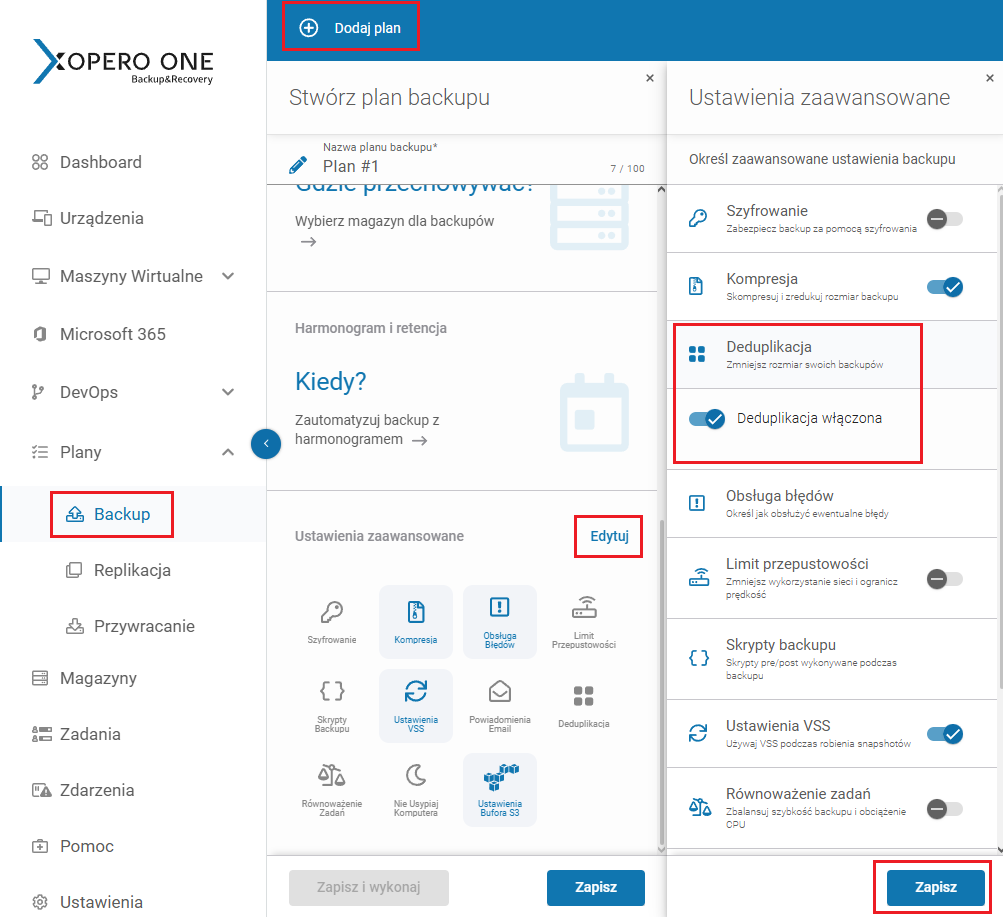Click the Edytuj link for advanced settings
The width and height of the screenshot is (1003, 917).
[x=609, y=536]
